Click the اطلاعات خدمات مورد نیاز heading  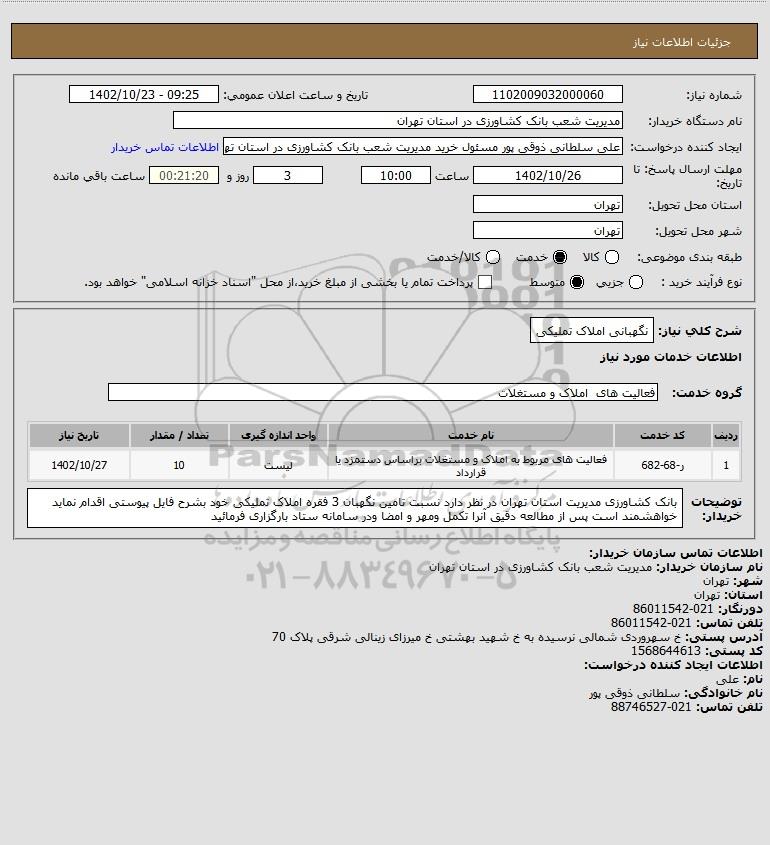click(671, 357)
